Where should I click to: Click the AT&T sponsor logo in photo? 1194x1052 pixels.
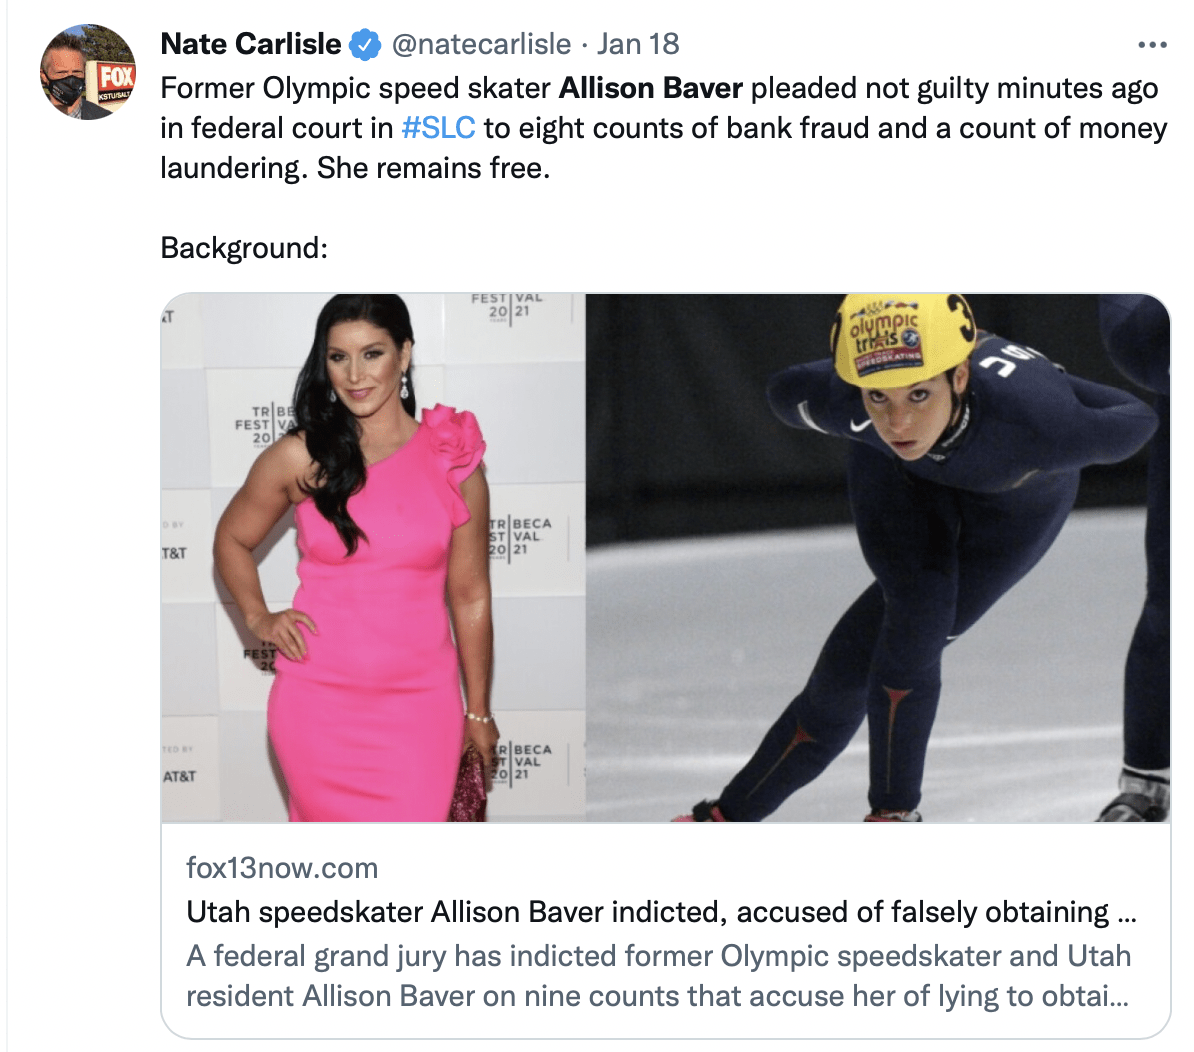point(179,776)
